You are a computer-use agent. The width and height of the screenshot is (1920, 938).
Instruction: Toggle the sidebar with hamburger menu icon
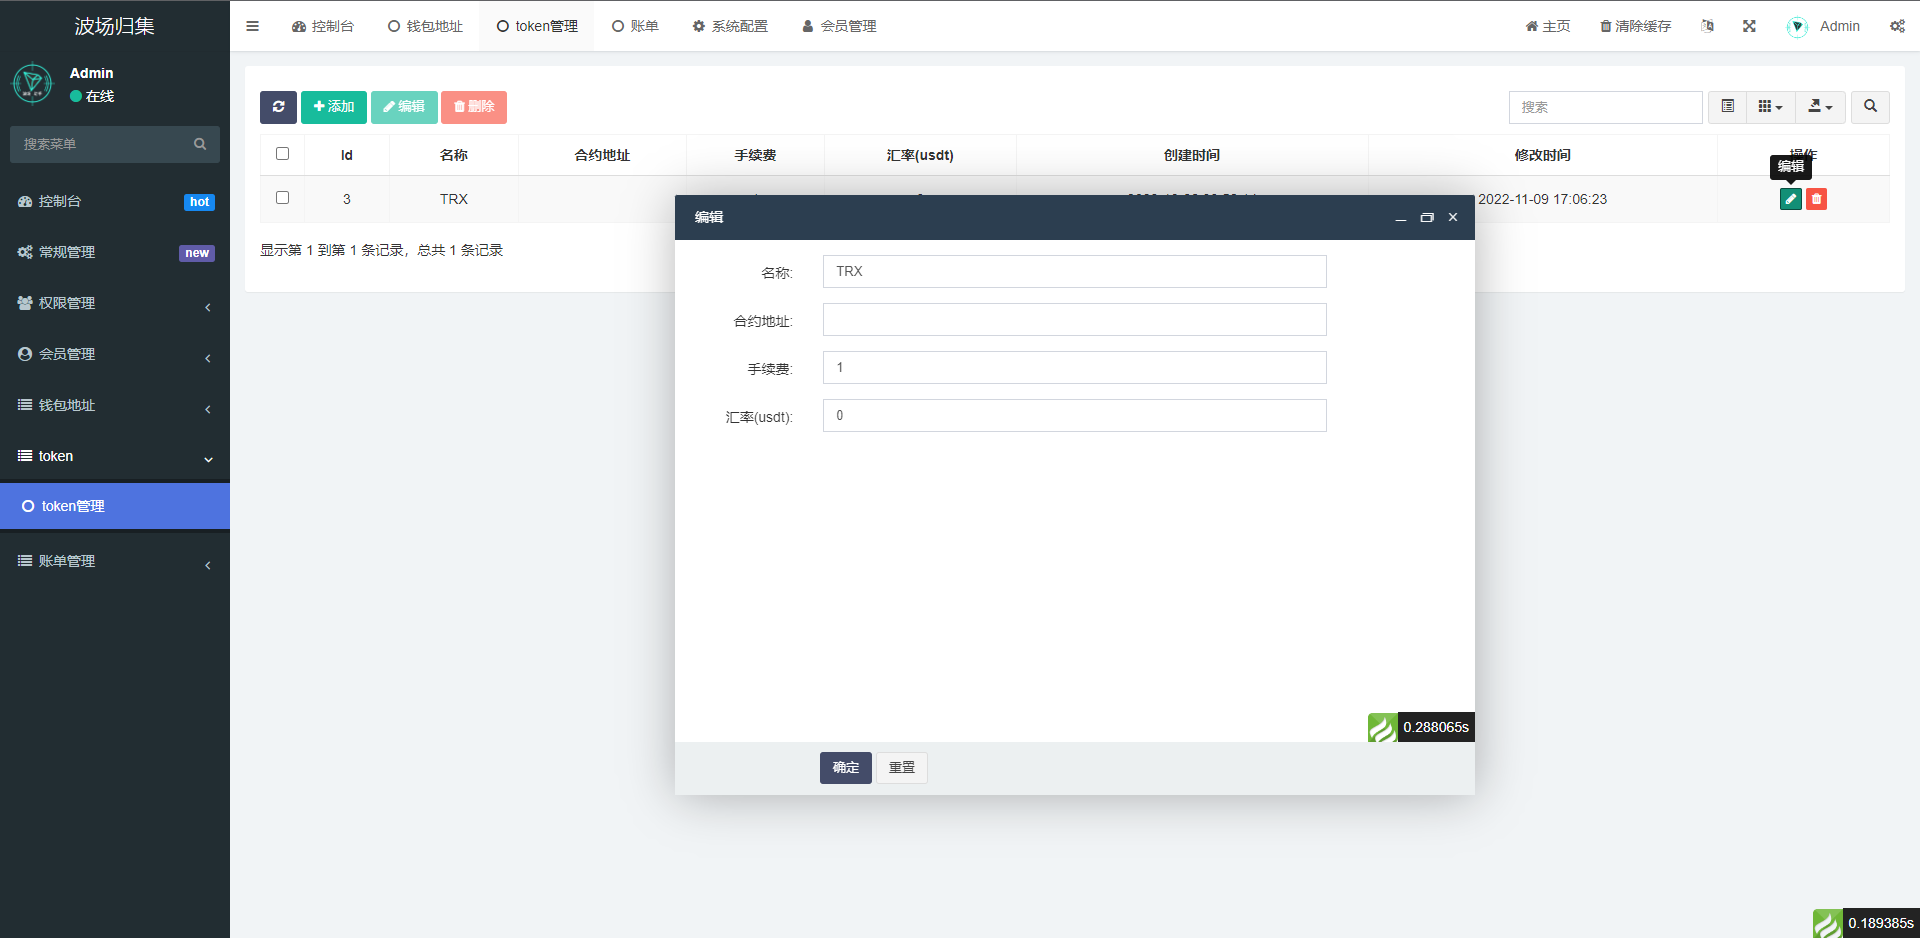point(252,26)
